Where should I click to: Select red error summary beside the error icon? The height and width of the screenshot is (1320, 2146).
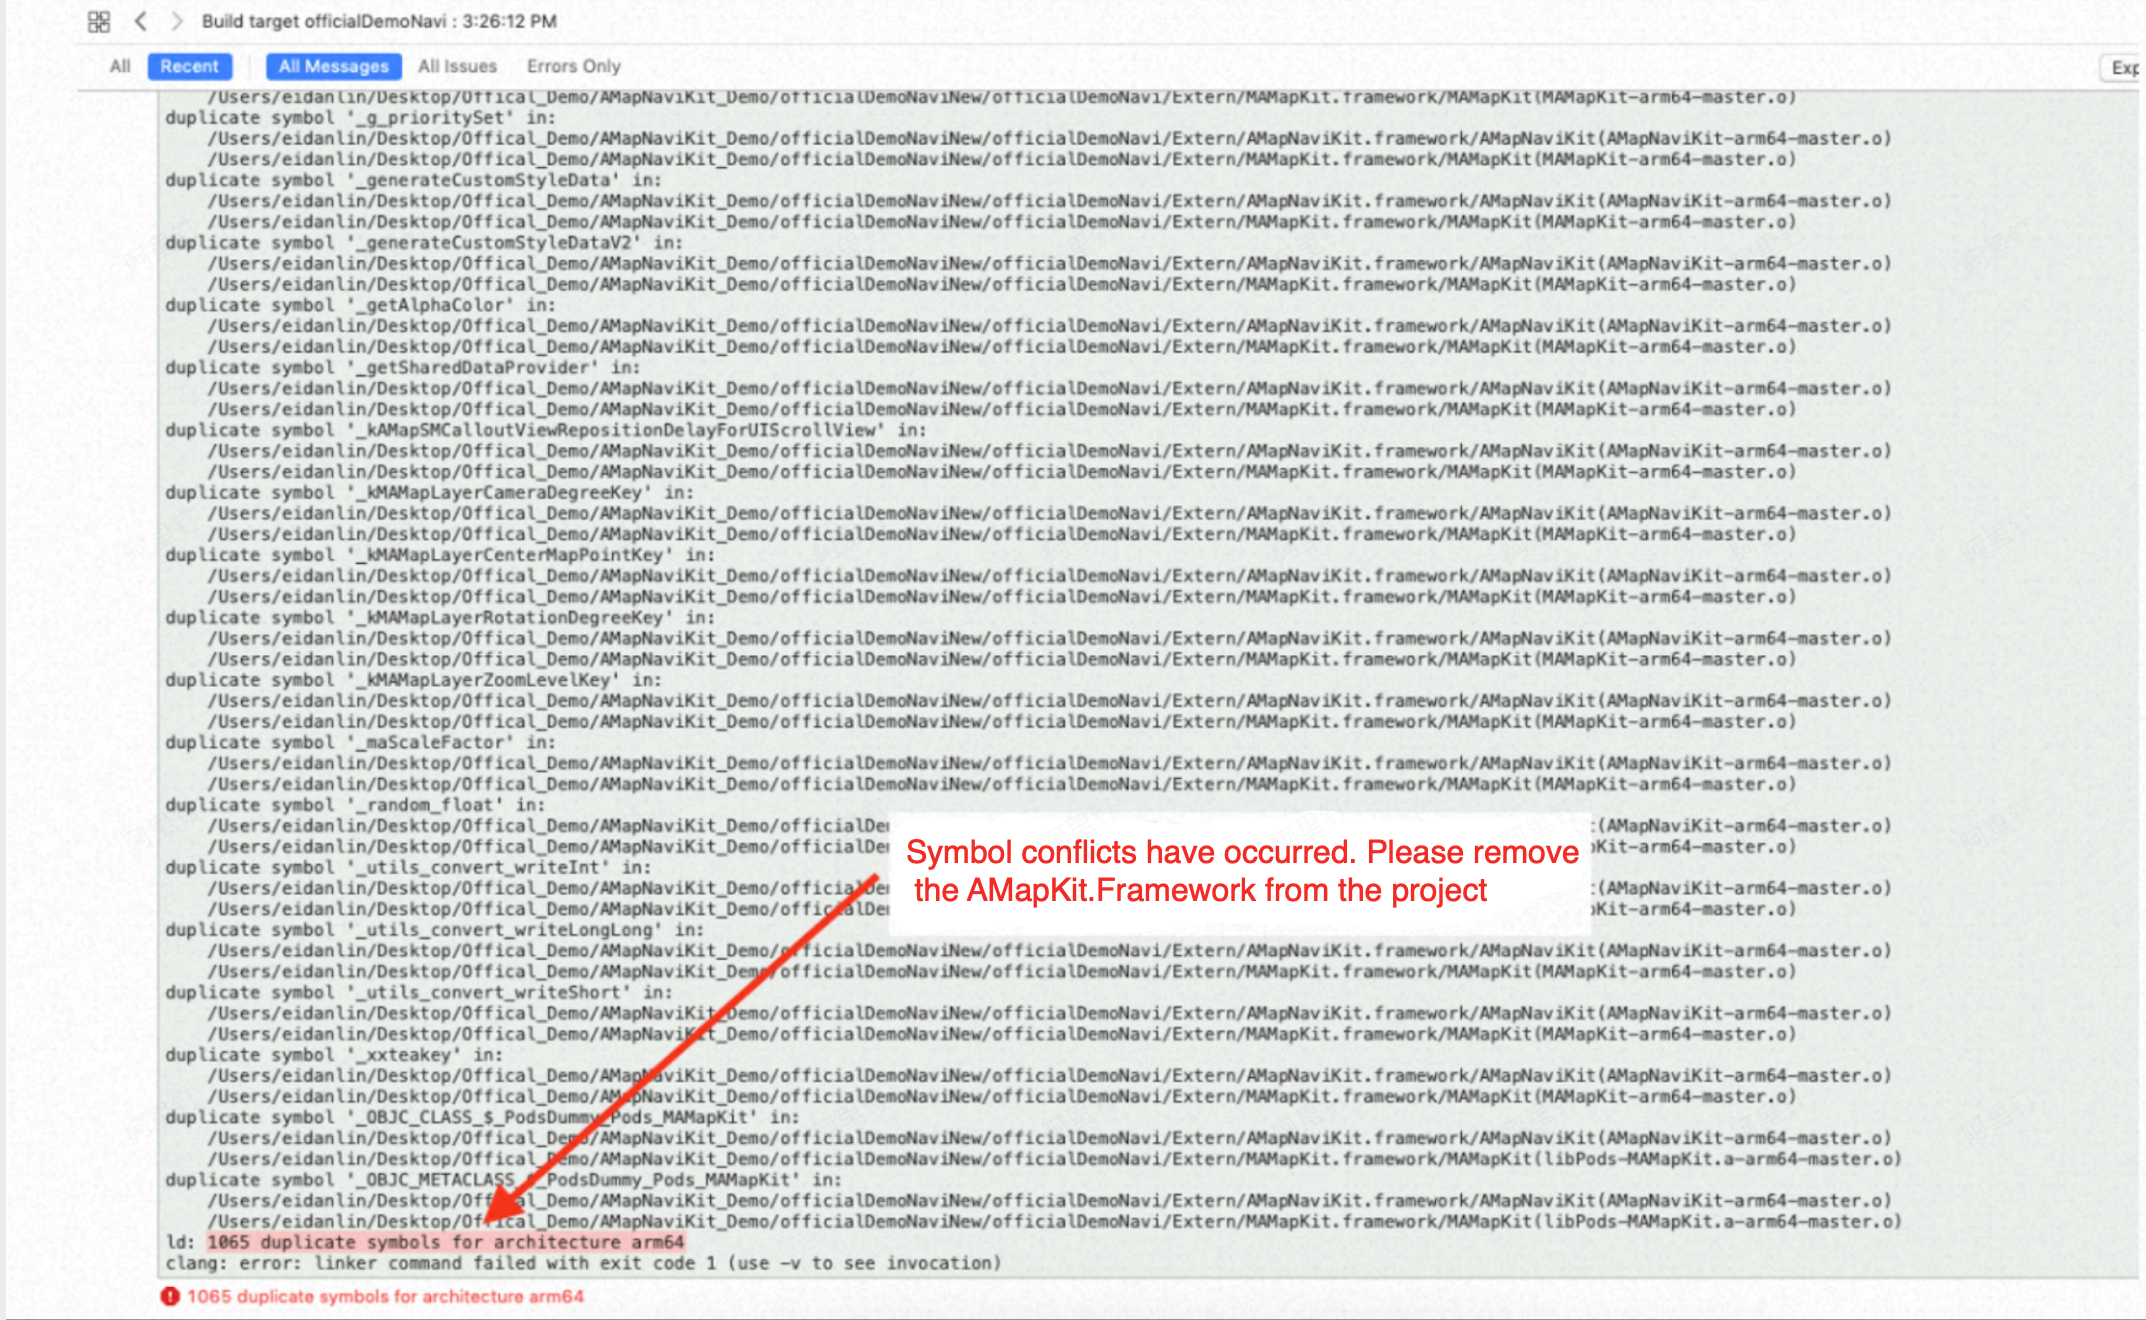[x=385, y=1296]
